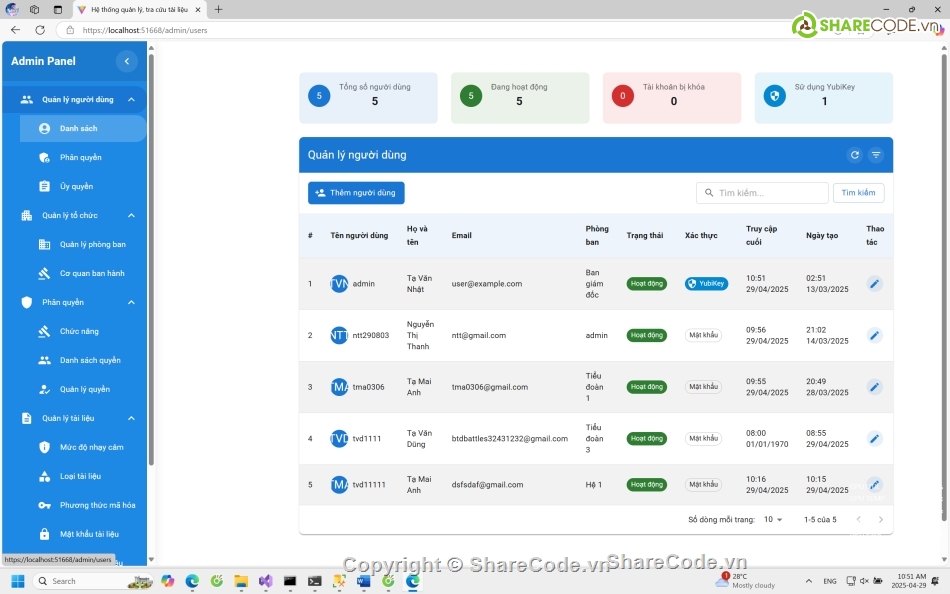Click the YubiKey badge for admin
Screen dimensions: 950x594
click(x=706, y=284)
